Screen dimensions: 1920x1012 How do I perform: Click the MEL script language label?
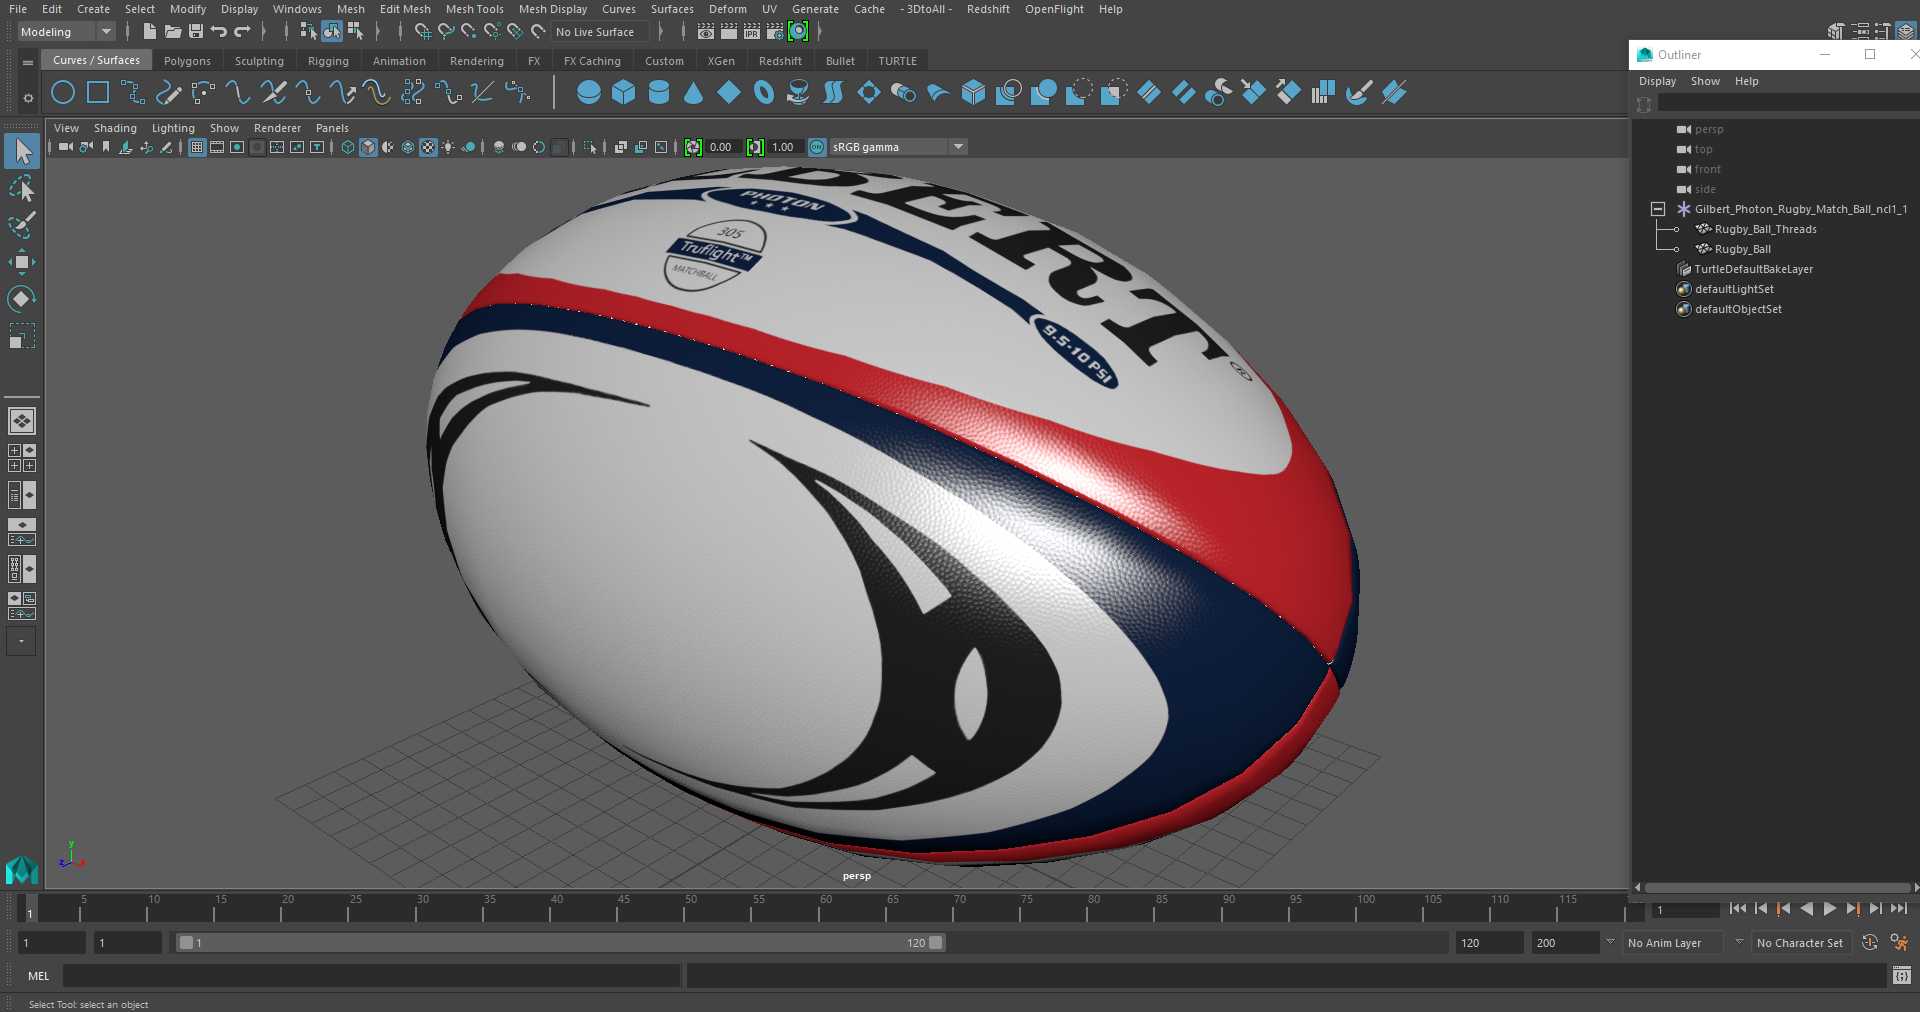click(x=38, y=976)
